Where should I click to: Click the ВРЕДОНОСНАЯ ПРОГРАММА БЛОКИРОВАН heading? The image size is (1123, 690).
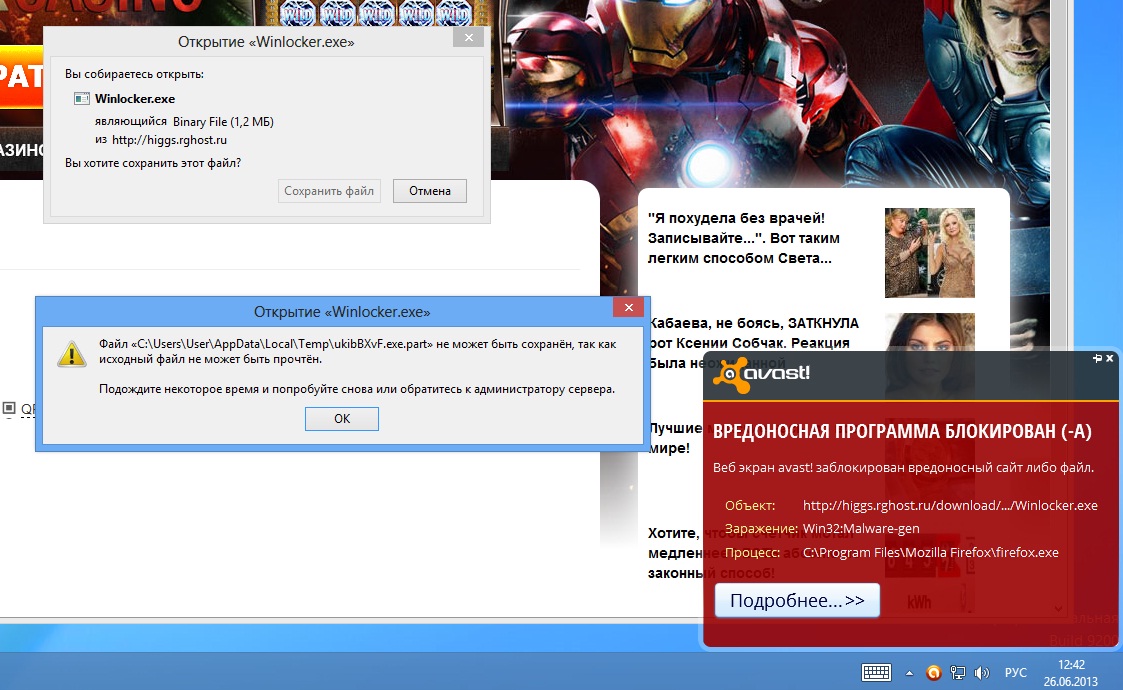pos(902,431)
